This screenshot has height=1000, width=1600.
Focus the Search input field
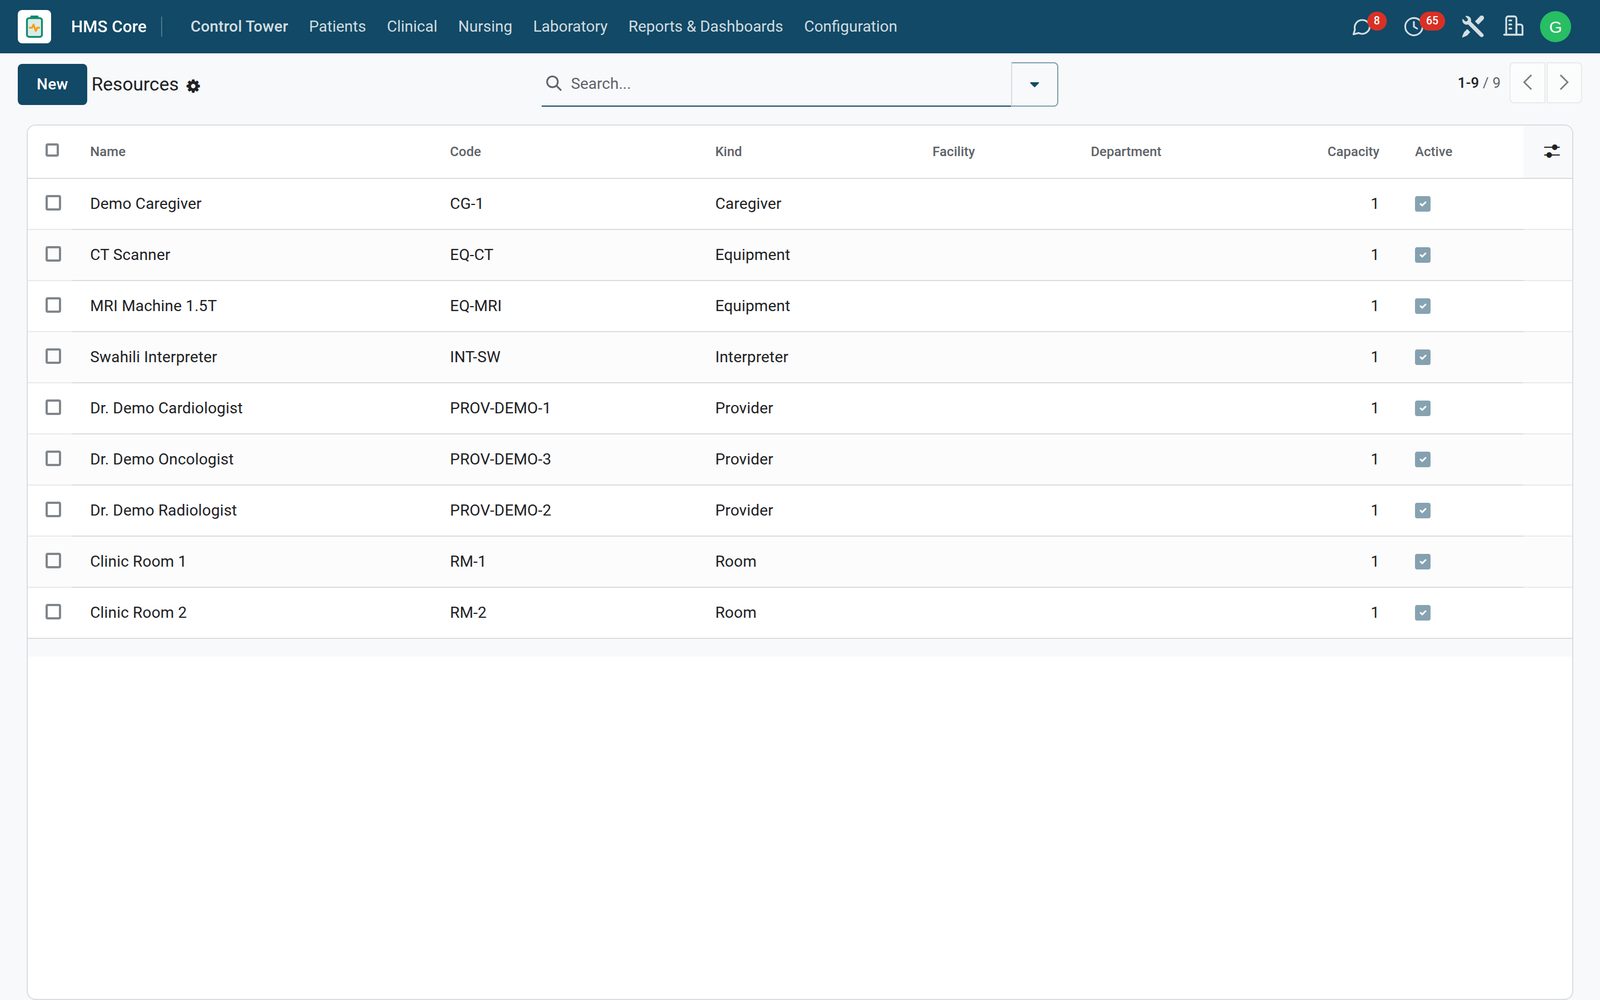(x=785, y=84)
